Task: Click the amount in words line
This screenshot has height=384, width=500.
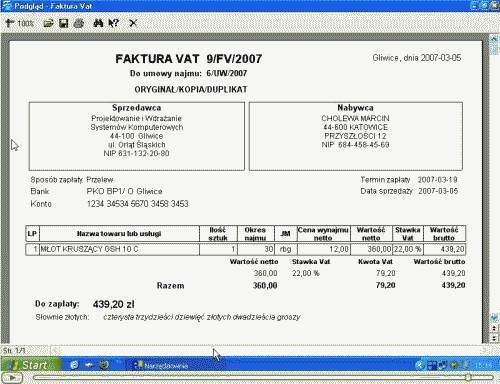Action: pyautogui.click(x=202, y=317)
